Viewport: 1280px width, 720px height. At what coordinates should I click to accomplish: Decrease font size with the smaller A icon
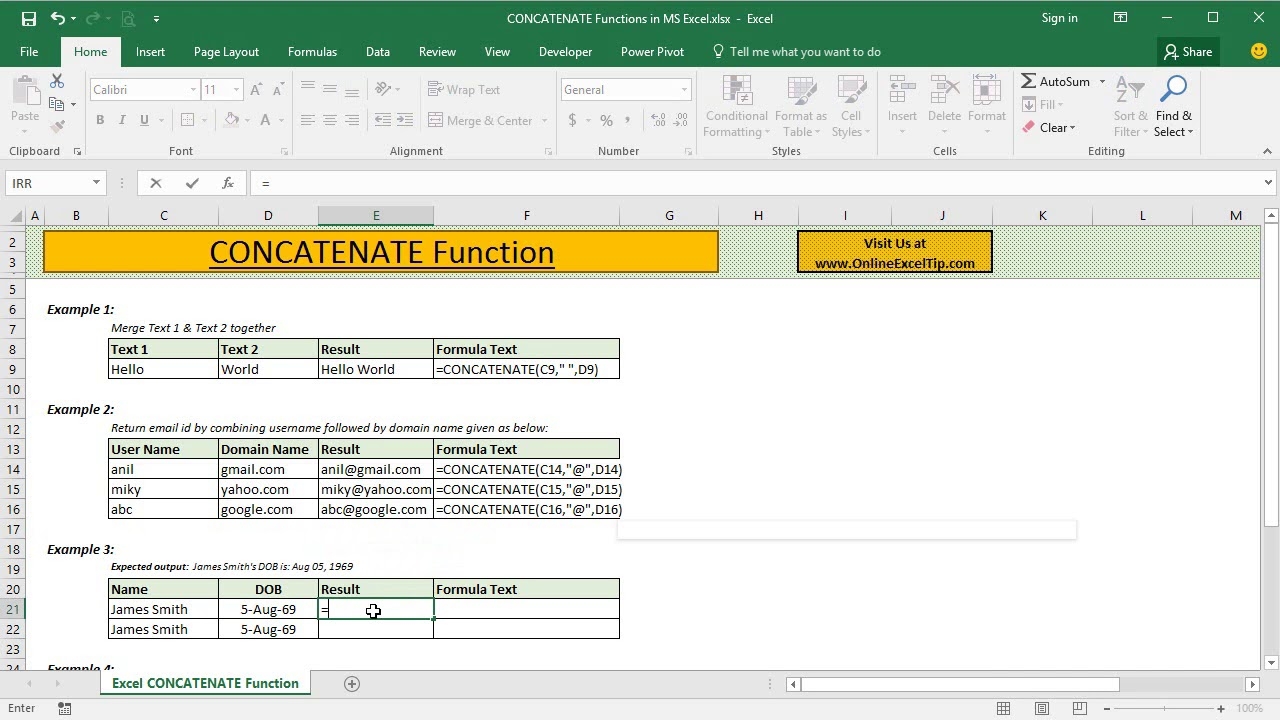click(277, 90)
